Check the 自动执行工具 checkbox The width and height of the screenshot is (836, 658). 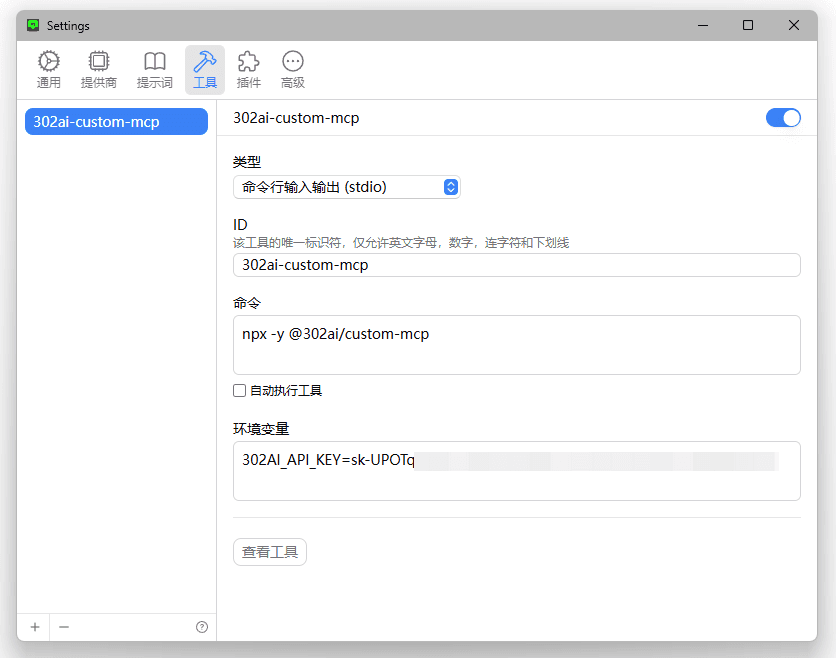(x=239, y=391)
